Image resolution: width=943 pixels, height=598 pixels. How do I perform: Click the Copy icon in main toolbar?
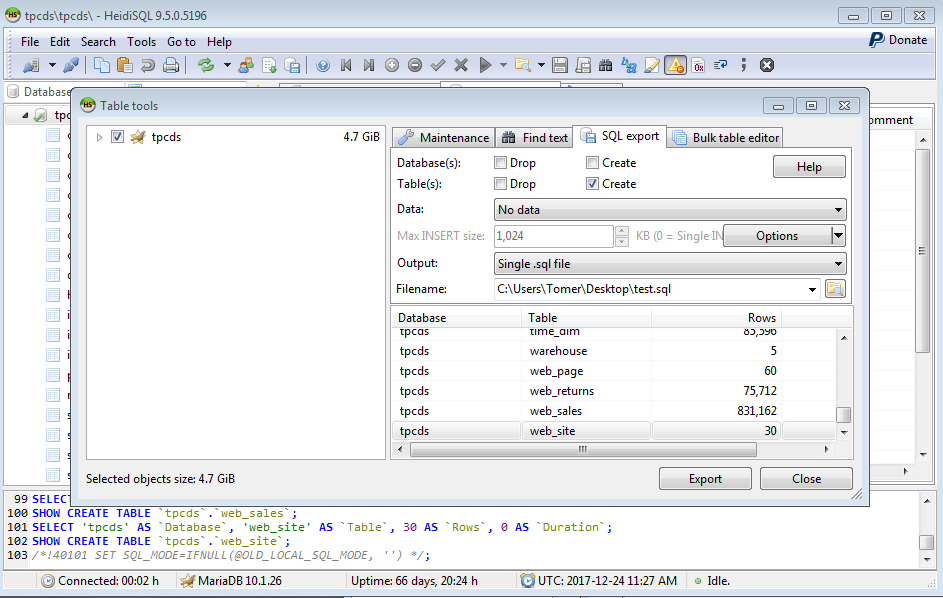click(102, 65)
